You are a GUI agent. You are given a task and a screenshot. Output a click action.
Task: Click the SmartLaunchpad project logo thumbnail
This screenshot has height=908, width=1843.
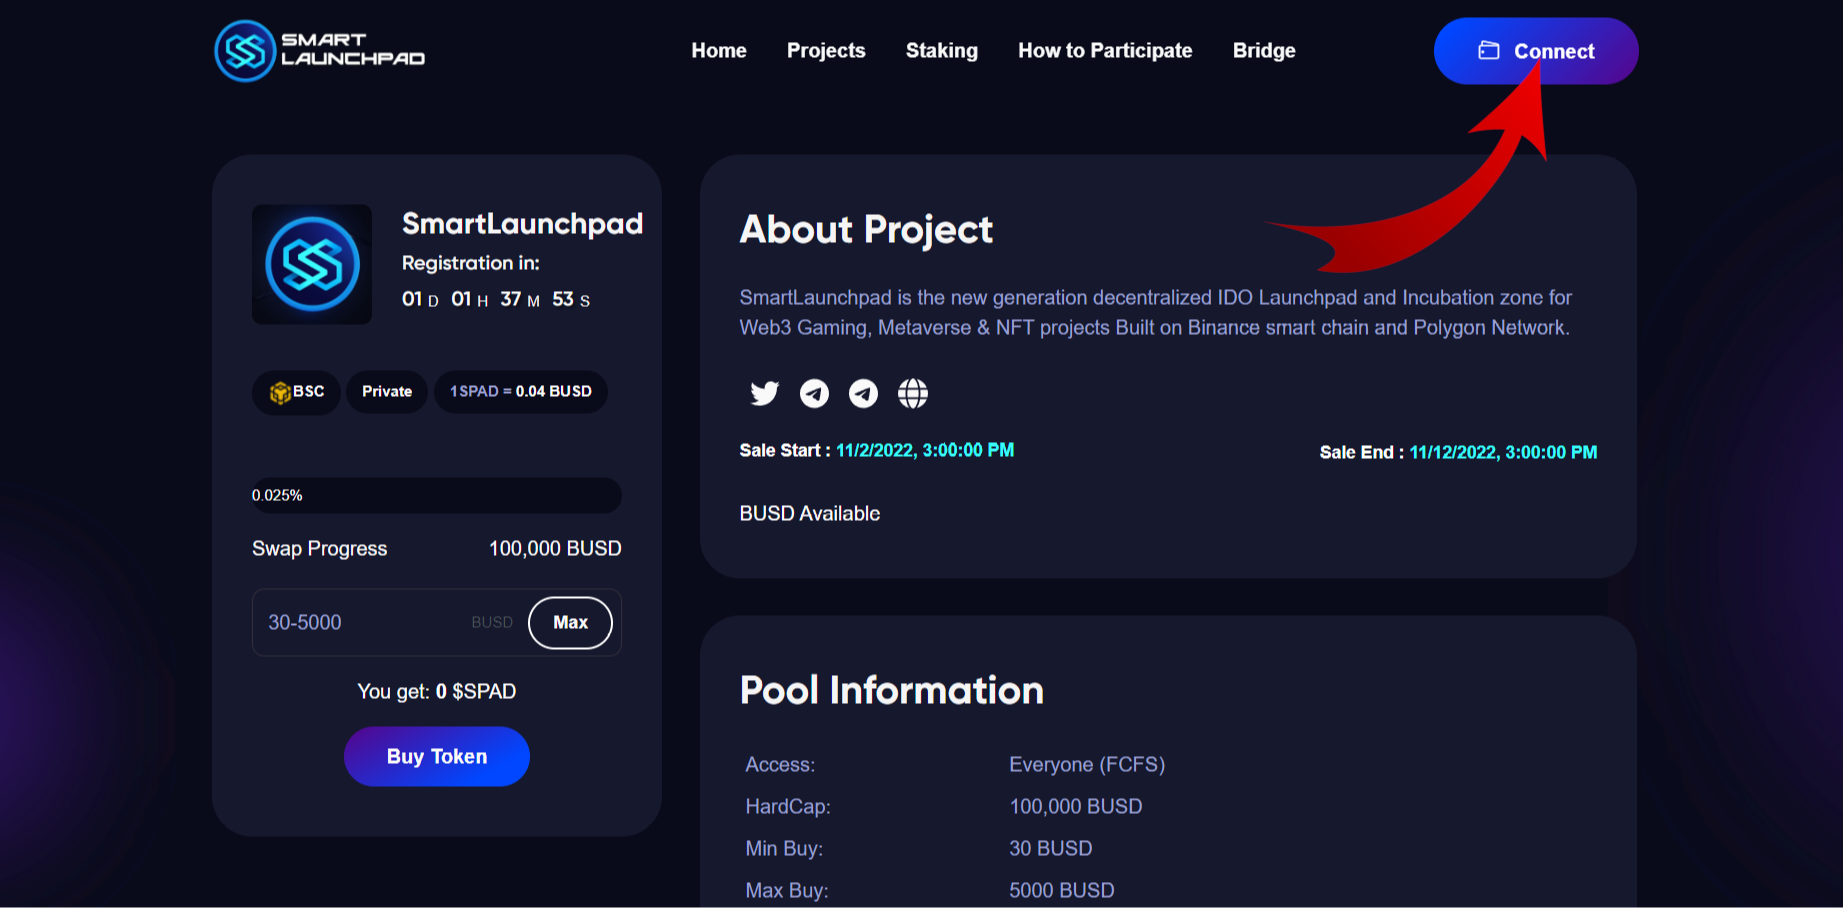312,264
